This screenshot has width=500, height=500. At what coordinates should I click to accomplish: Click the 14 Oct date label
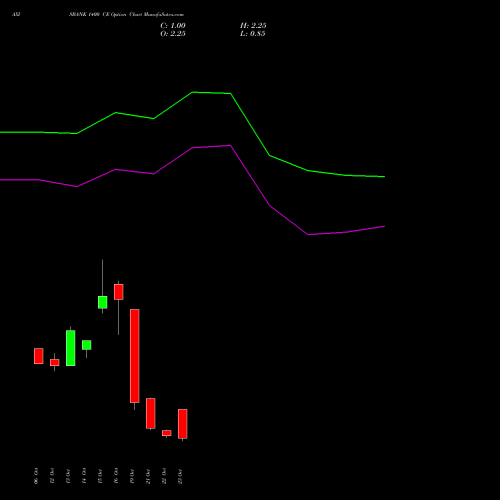coord(84,476)
